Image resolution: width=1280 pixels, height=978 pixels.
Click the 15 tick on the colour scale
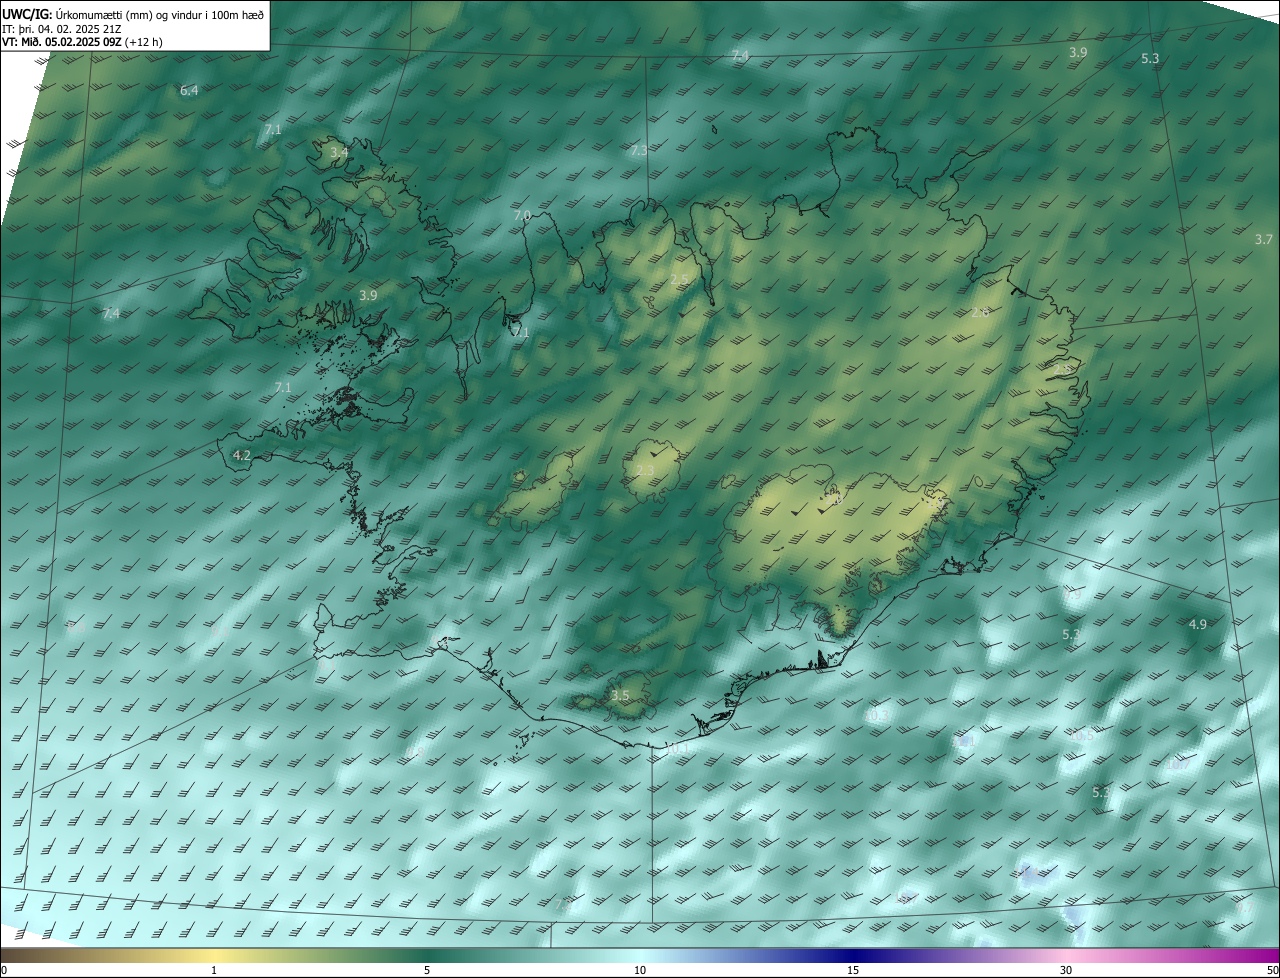(x=853, y=970)
